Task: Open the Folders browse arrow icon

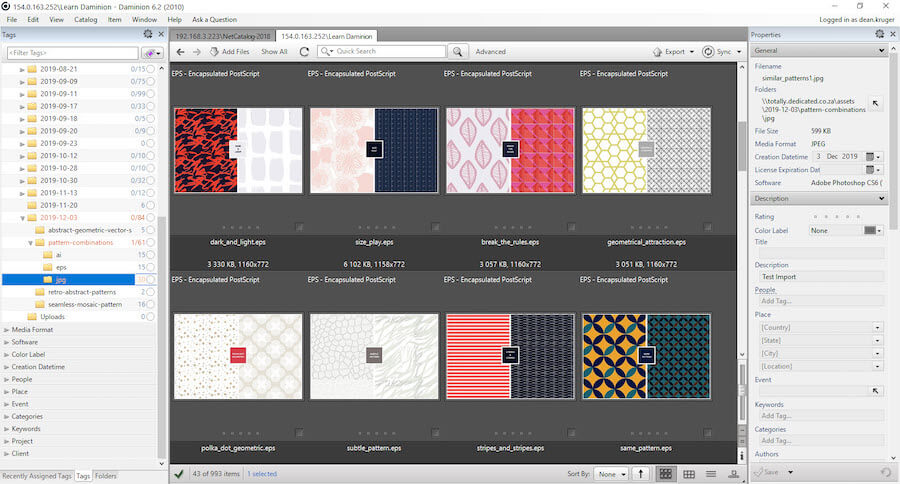Action: 876,103
